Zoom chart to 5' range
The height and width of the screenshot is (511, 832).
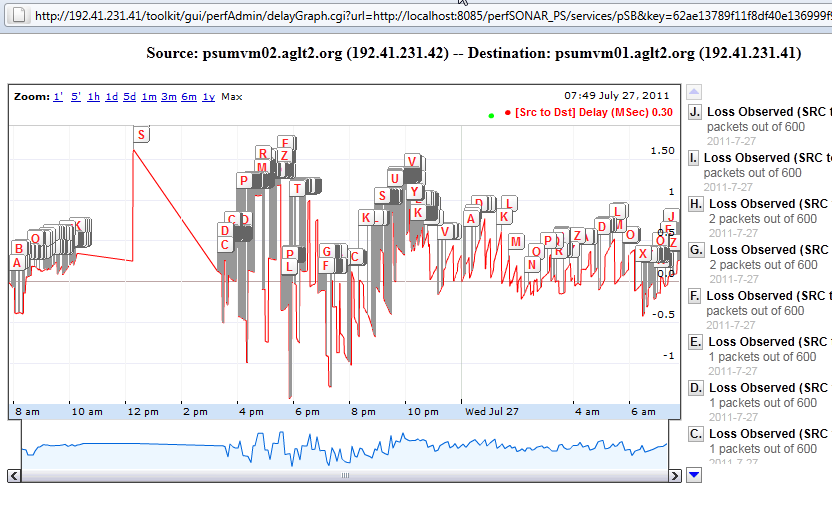pos(76,97)
